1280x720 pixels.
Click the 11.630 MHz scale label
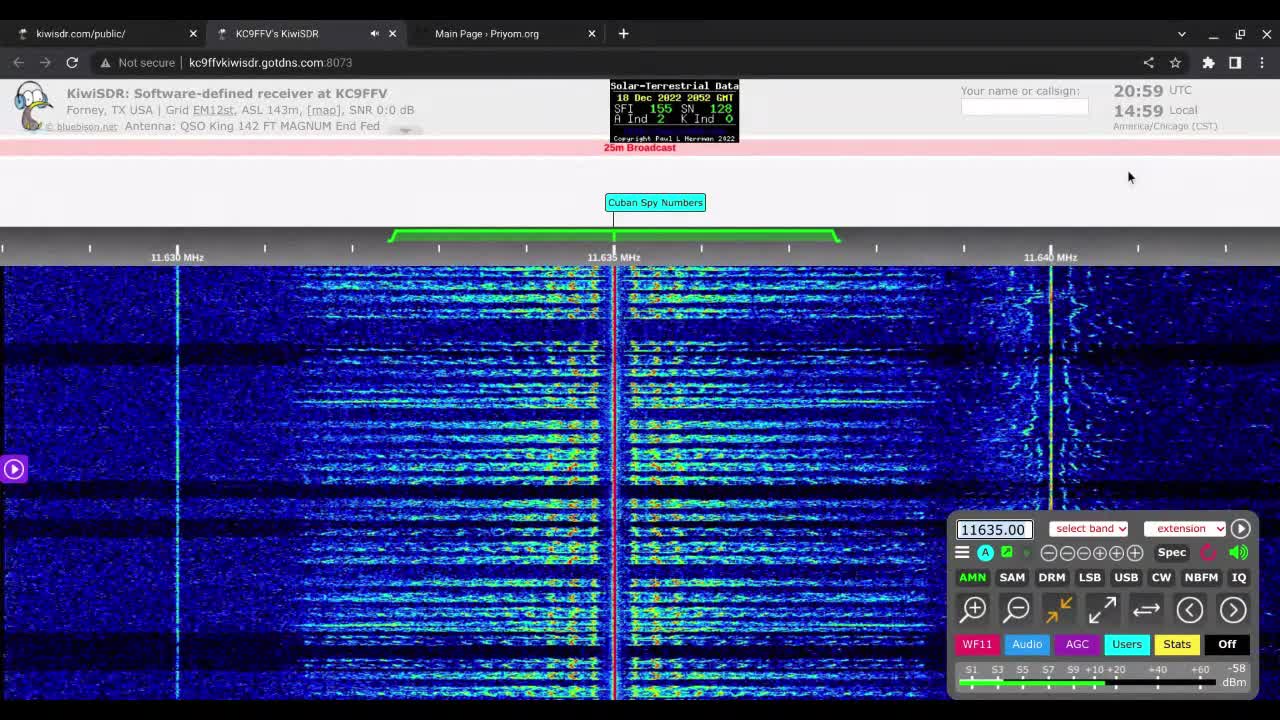pyautogui.click(x=177, y=257)
